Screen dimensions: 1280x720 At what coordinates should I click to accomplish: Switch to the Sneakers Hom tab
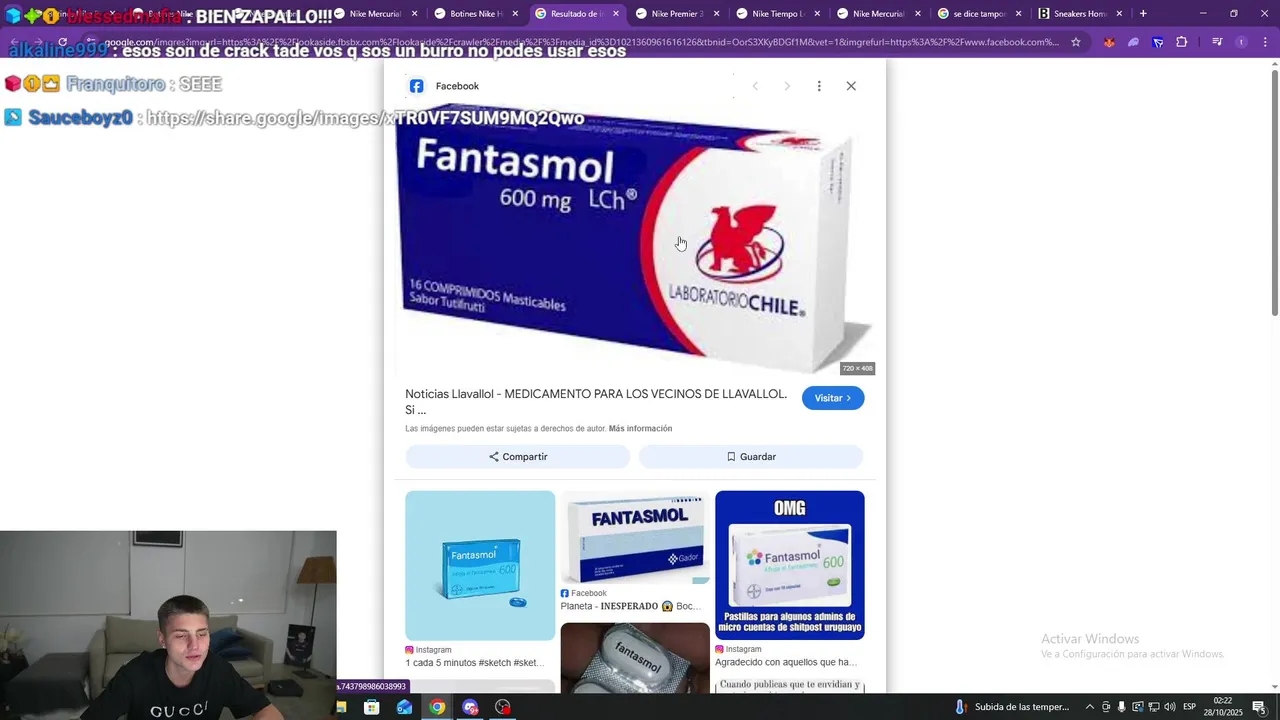point(1079,14)
